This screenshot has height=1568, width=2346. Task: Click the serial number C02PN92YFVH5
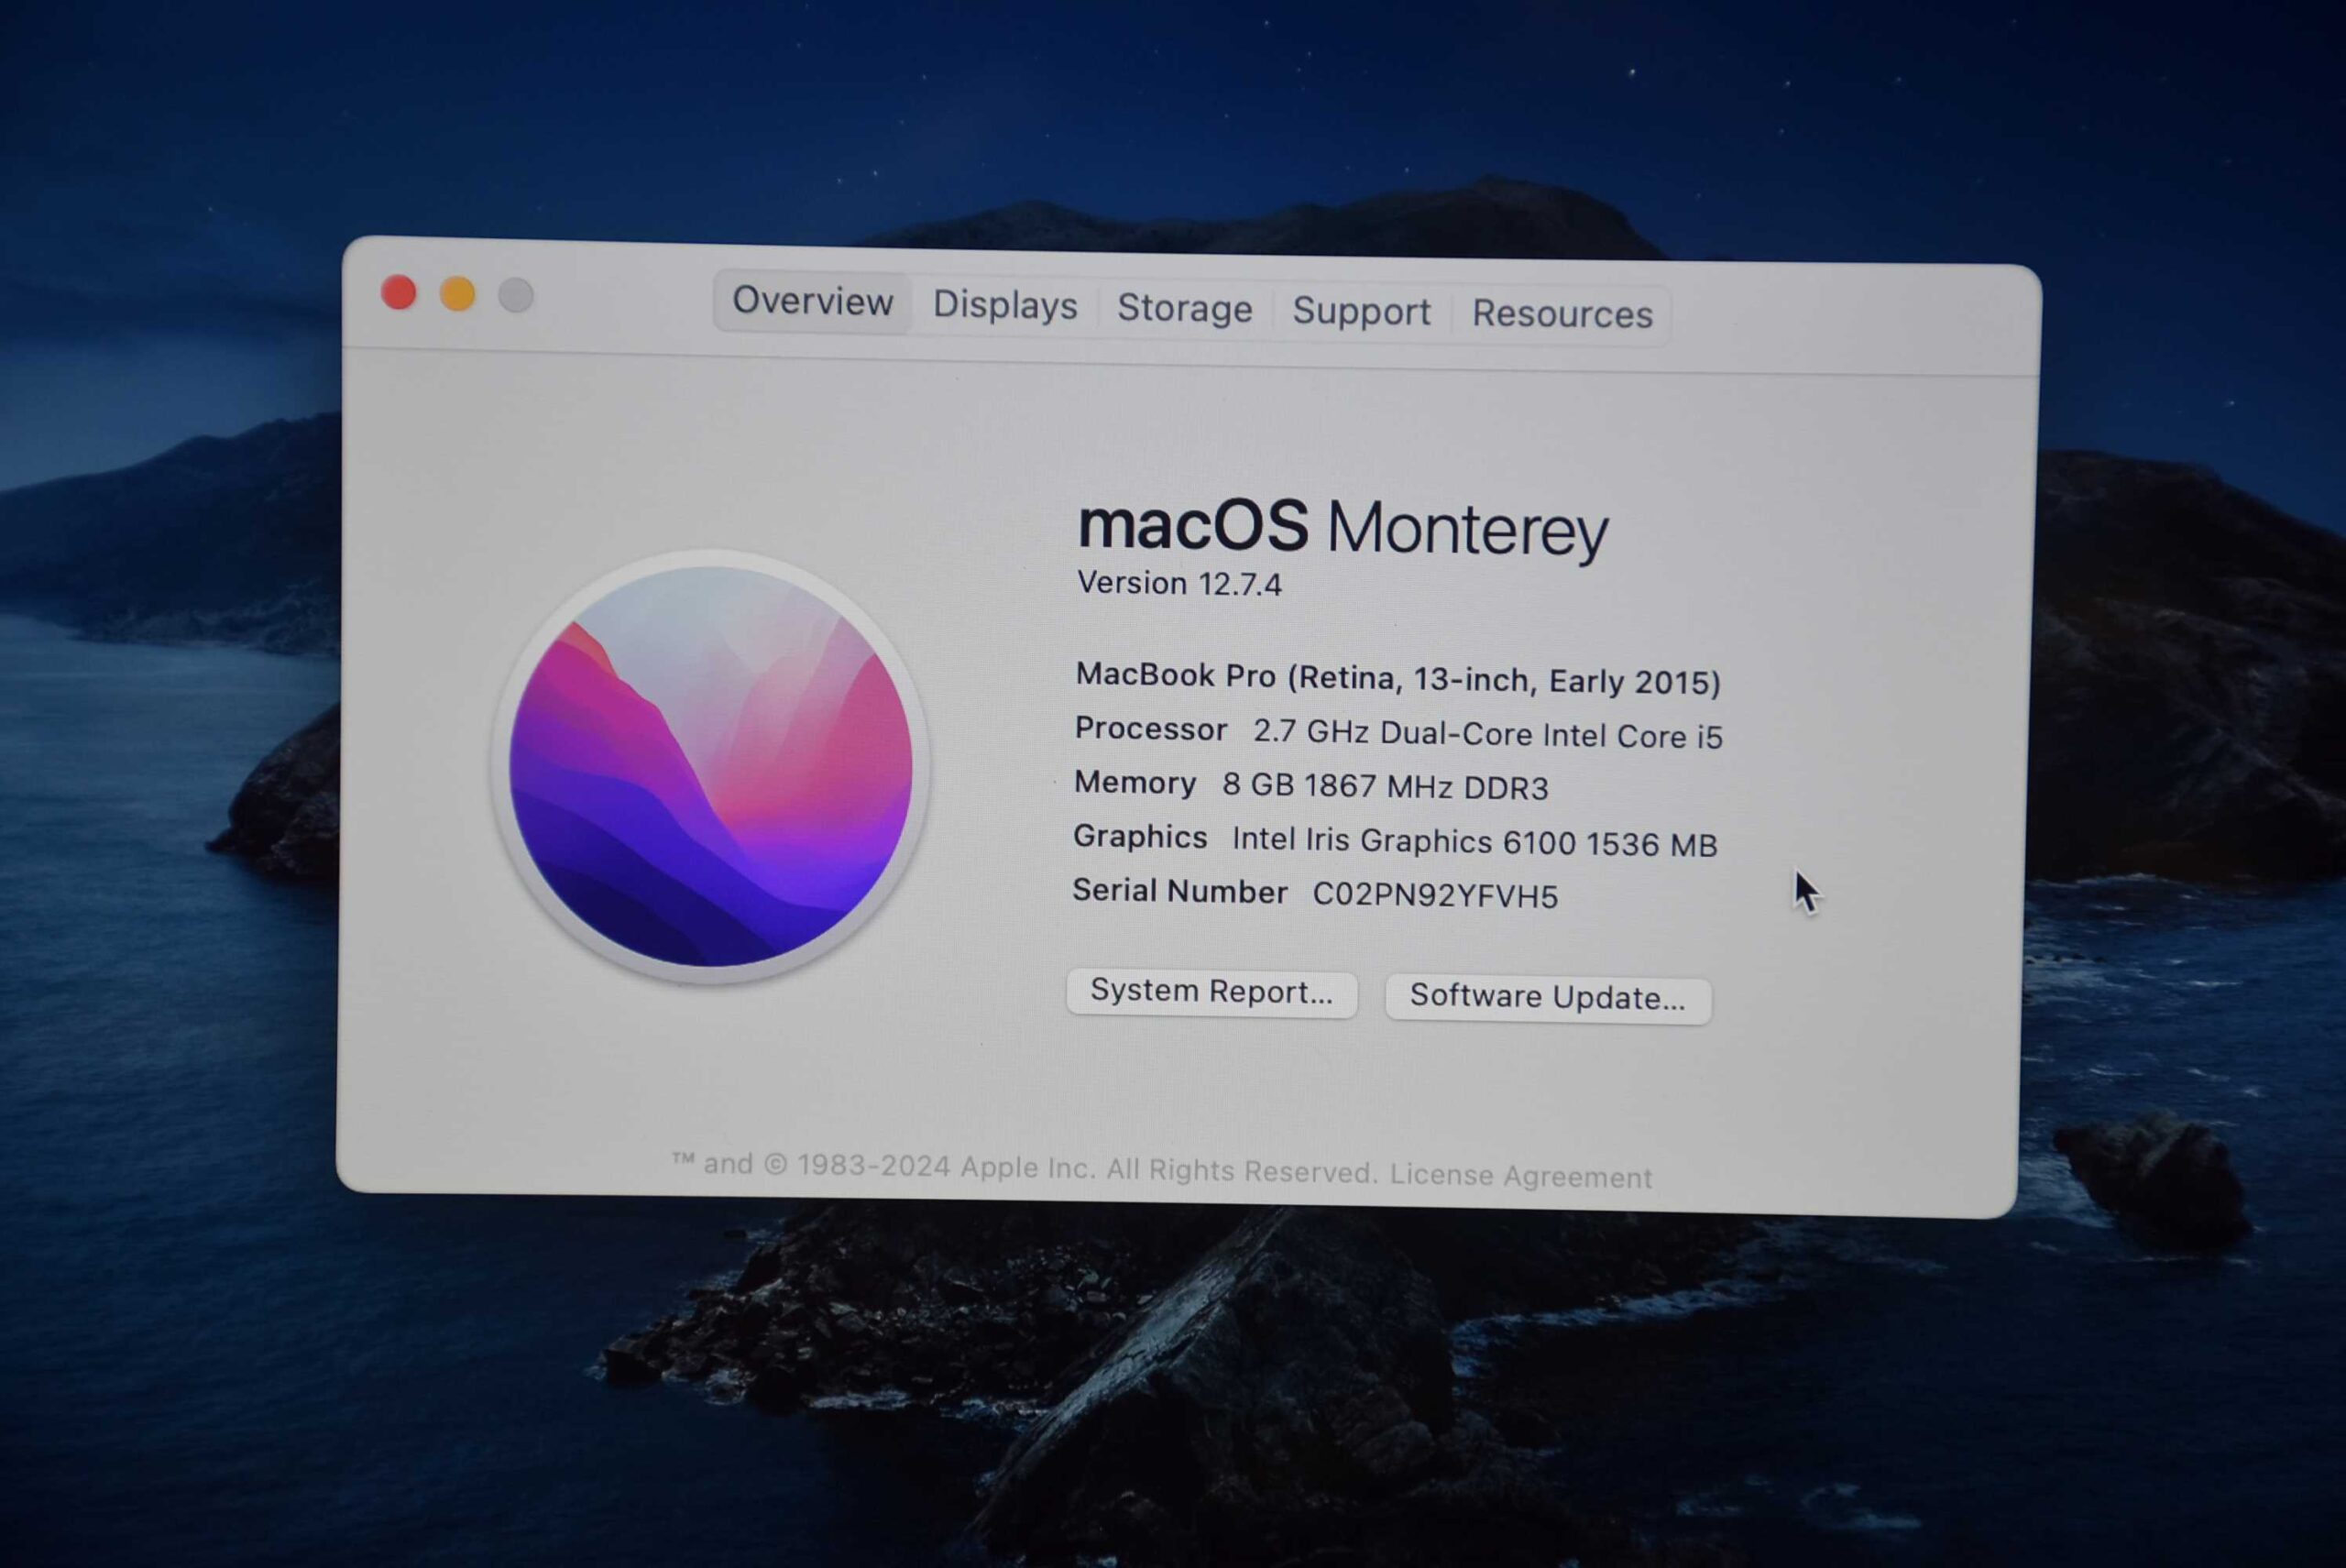tap(1434, 895)
